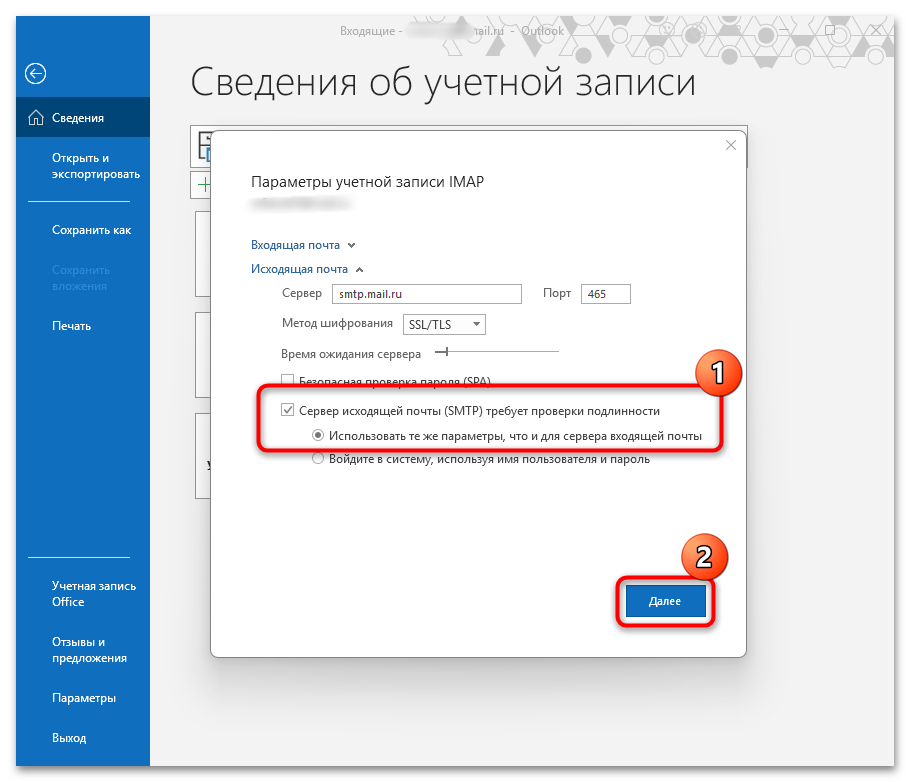Click the Сведения об учетной записи title
910x782 pixels.
pos(443,82)
